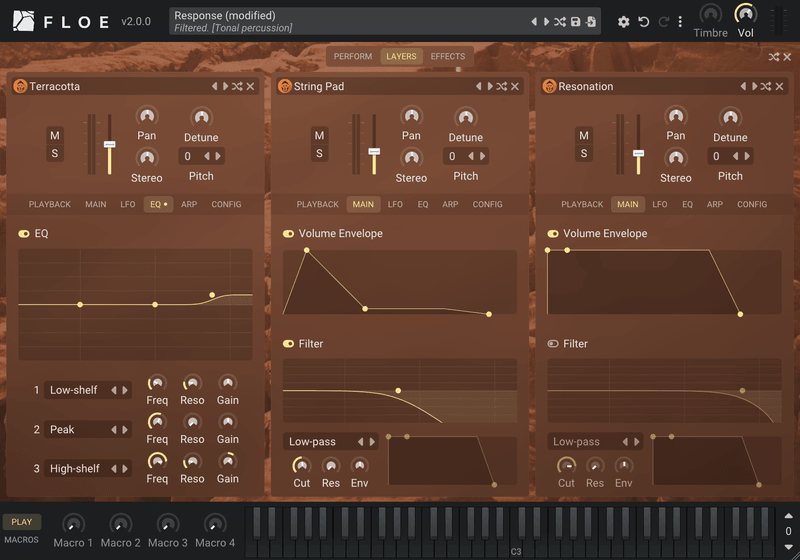Open String Pad Low-pass filter type selector

331,442
